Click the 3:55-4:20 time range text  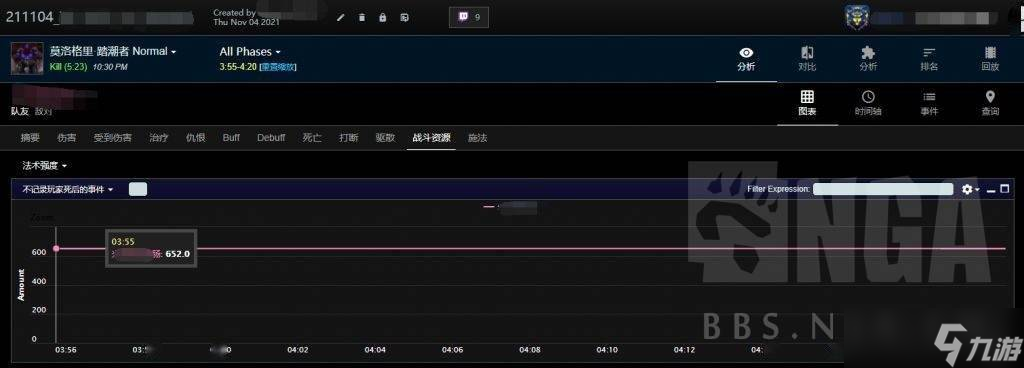pyautogui.click(x=238, y=67)
